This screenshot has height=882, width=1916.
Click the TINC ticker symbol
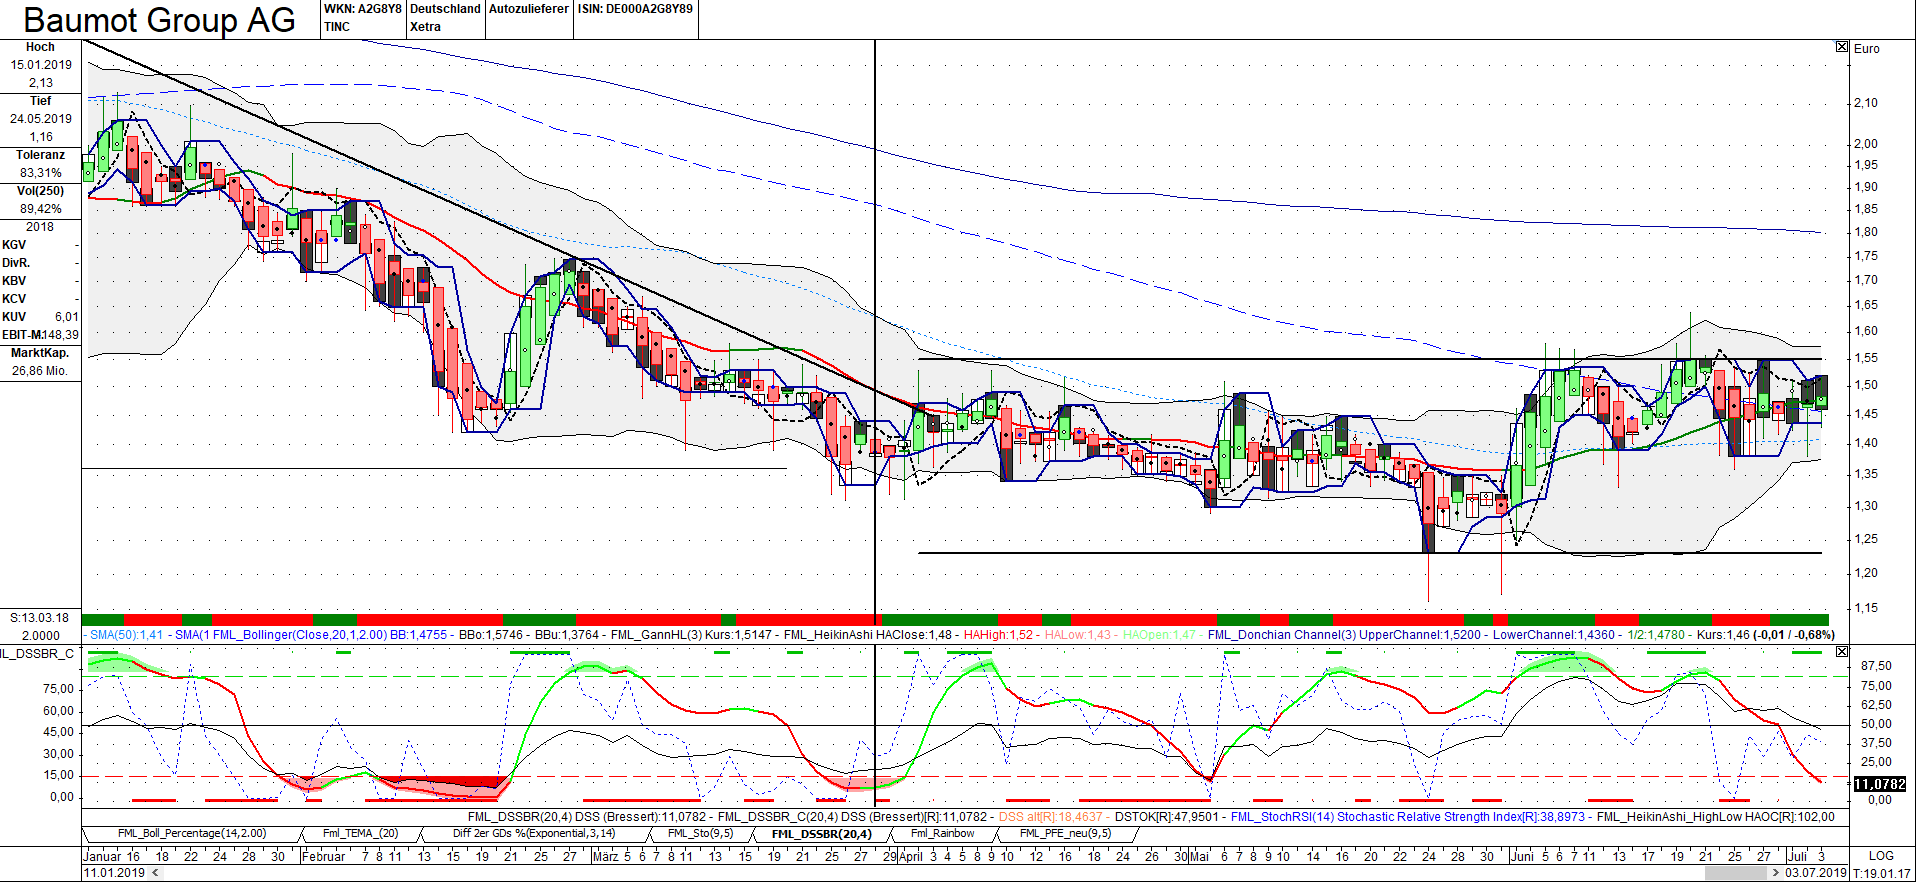[x=337, y=27]
